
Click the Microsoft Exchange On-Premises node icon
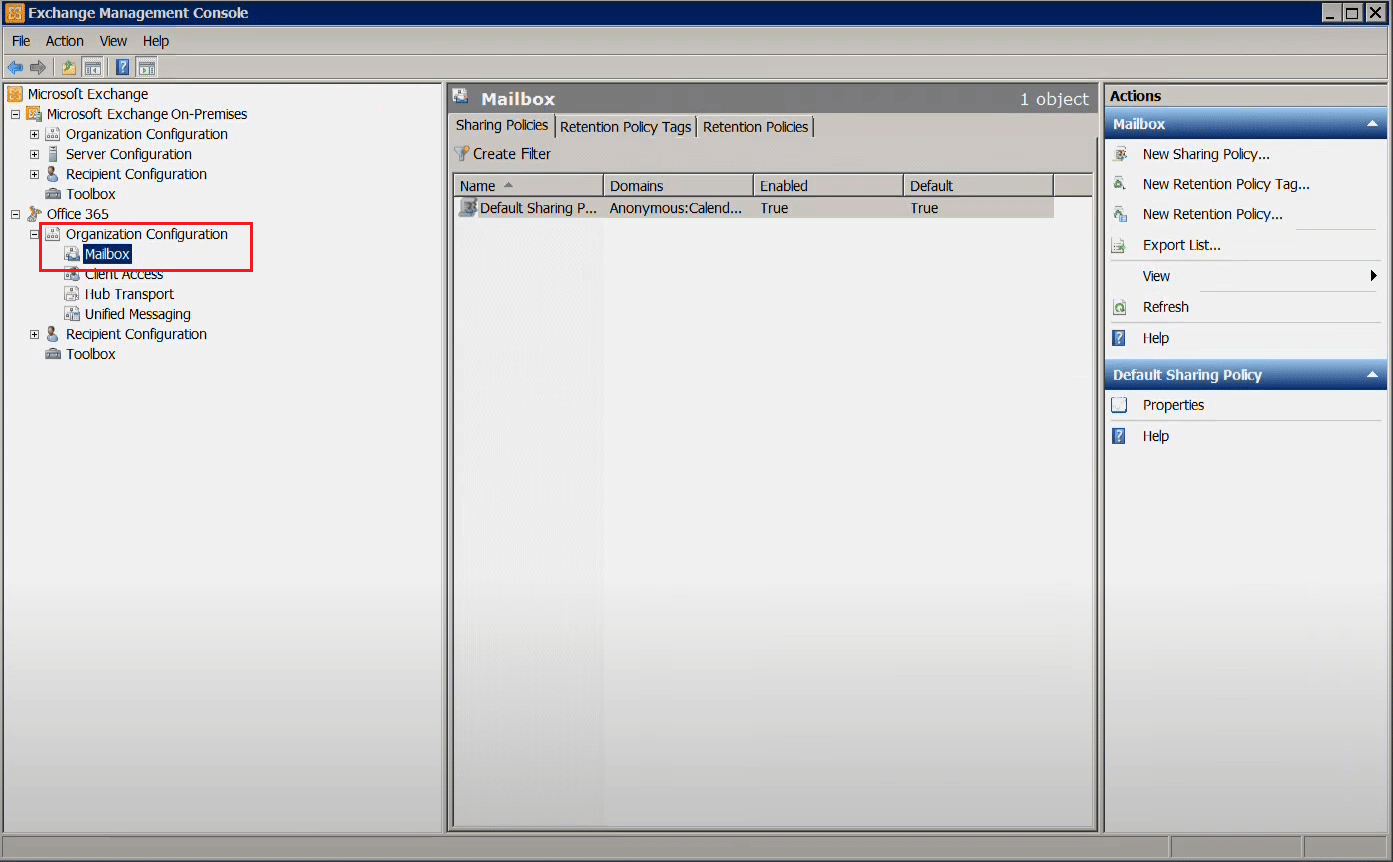(x=34, y=114)
